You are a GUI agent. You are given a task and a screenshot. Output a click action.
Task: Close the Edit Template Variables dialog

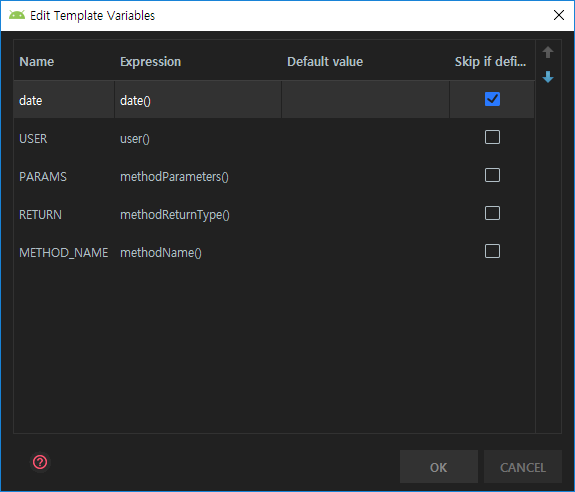(558, 15)
